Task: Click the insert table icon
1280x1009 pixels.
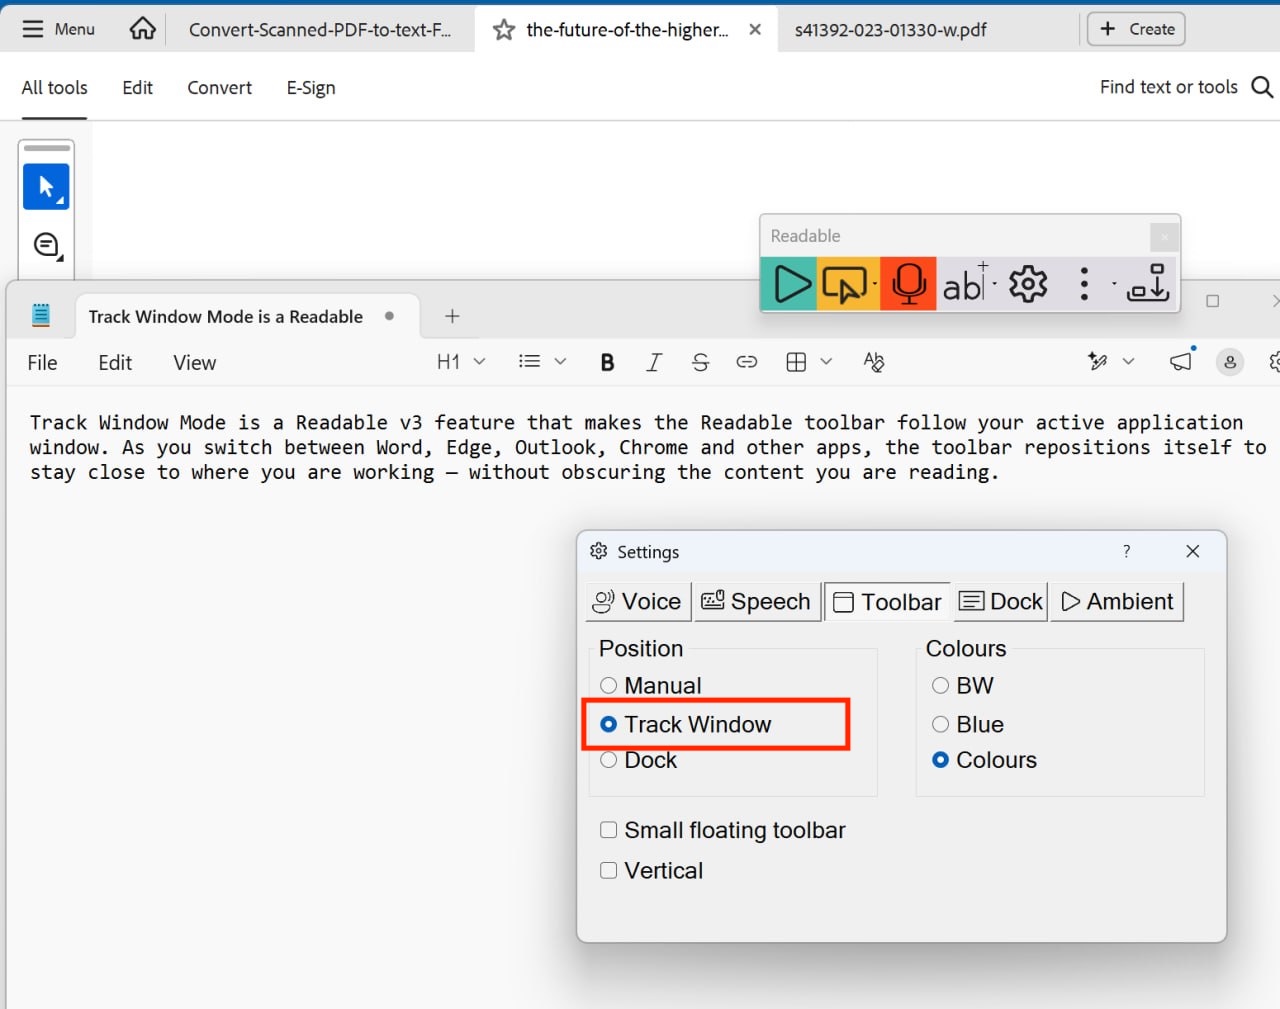Action: [x=796, y=362]
